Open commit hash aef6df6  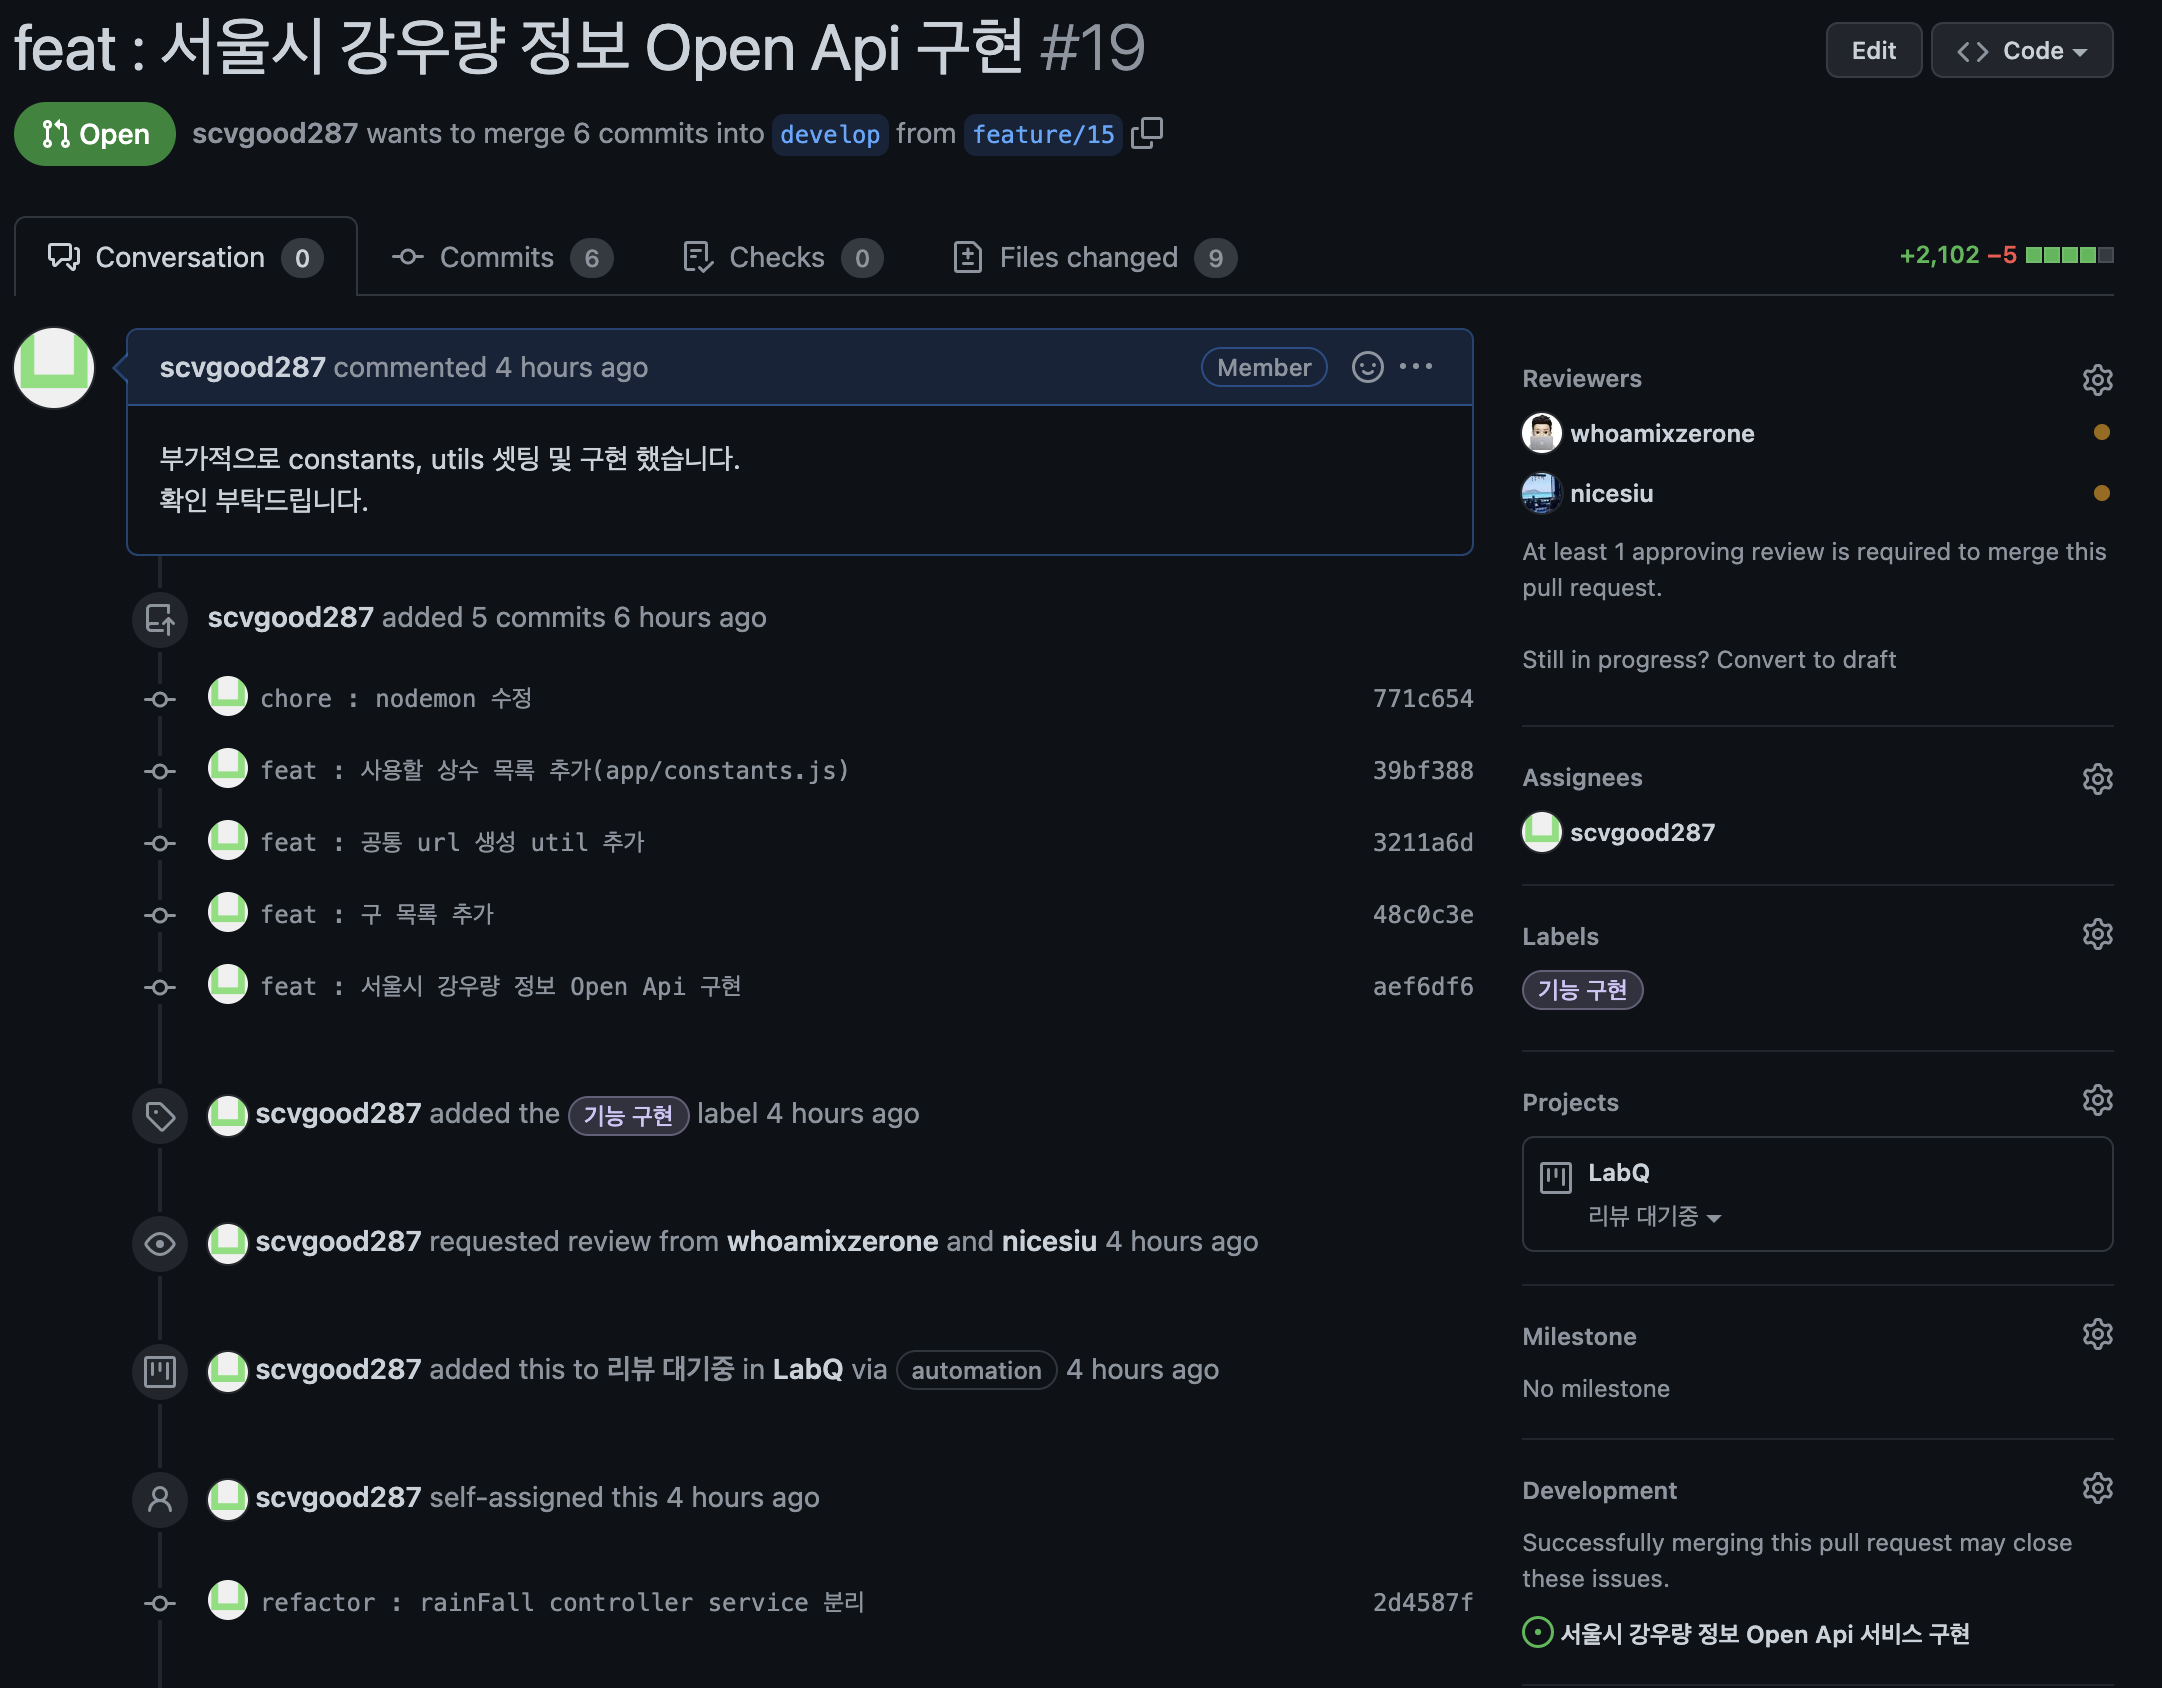point(1422,986)
